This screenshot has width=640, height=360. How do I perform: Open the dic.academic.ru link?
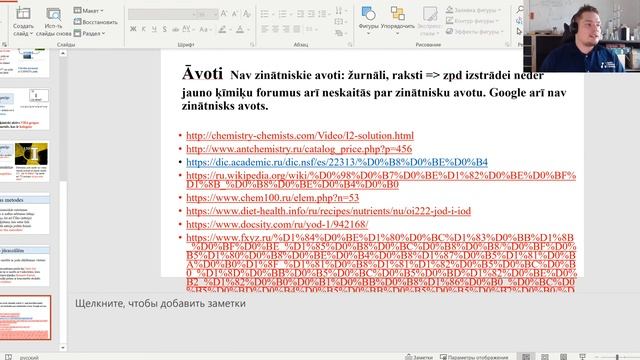[x=337, y=162]
